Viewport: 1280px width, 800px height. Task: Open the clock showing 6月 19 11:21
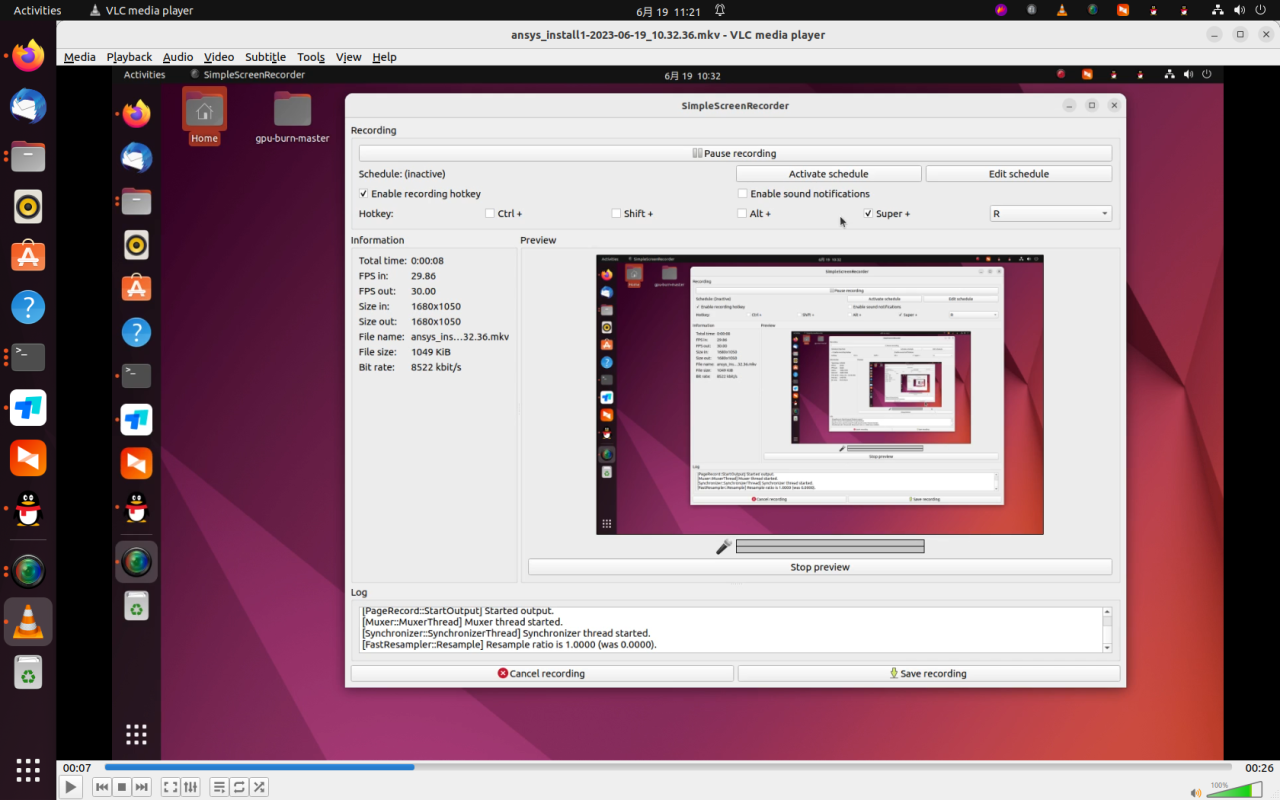[667, 10]
